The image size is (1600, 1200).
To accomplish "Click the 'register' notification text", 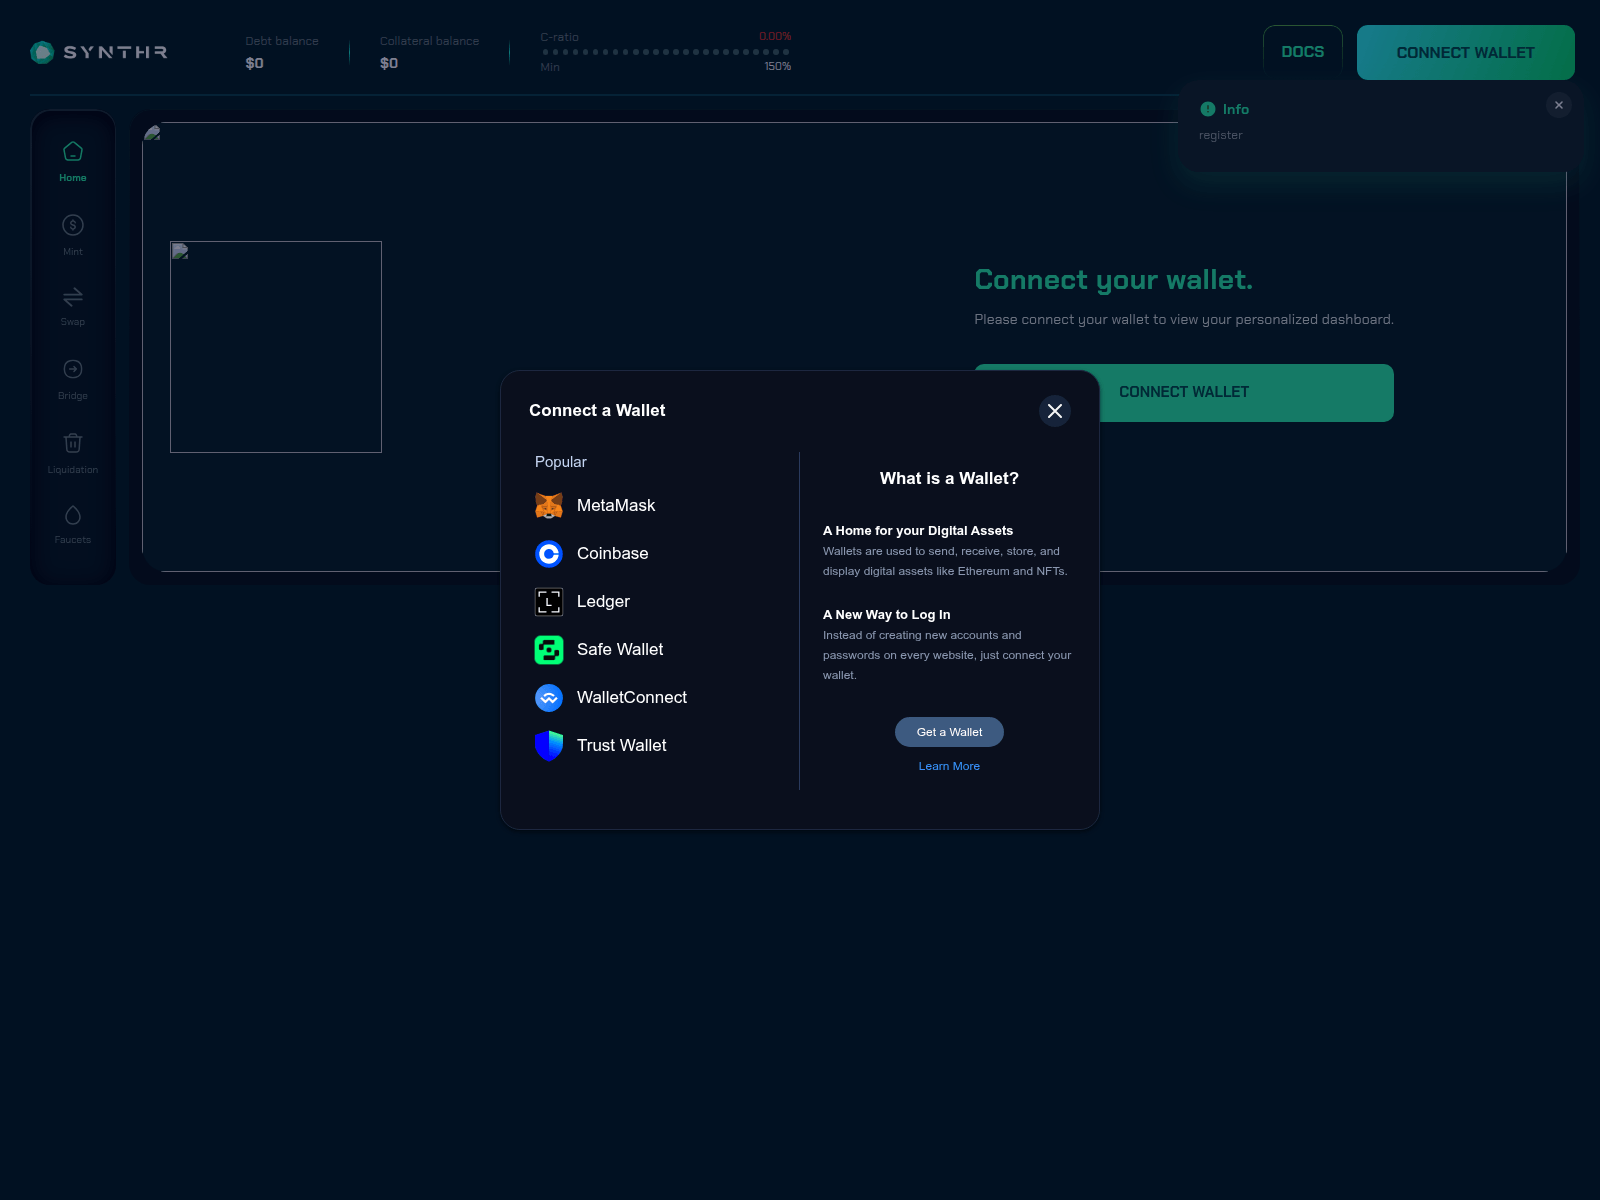I will 1221,135.
